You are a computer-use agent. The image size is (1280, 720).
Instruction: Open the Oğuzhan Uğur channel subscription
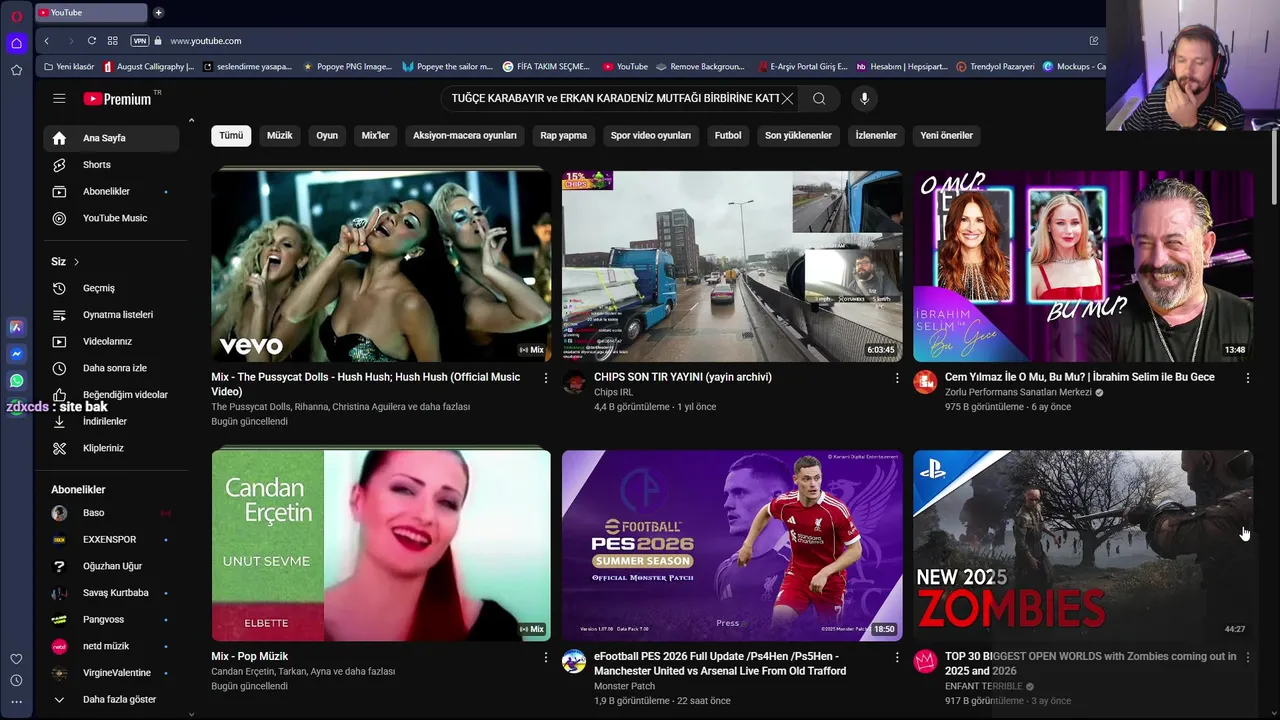[x=111, y=566]
